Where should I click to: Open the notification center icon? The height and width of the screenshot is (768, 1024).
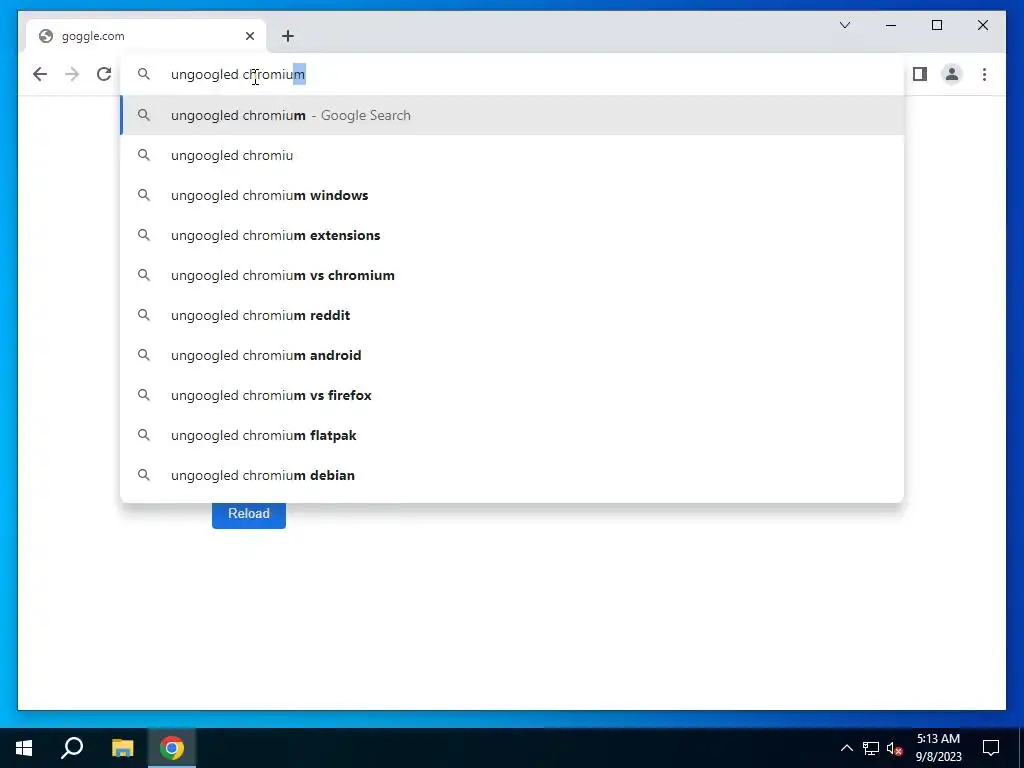991,748
